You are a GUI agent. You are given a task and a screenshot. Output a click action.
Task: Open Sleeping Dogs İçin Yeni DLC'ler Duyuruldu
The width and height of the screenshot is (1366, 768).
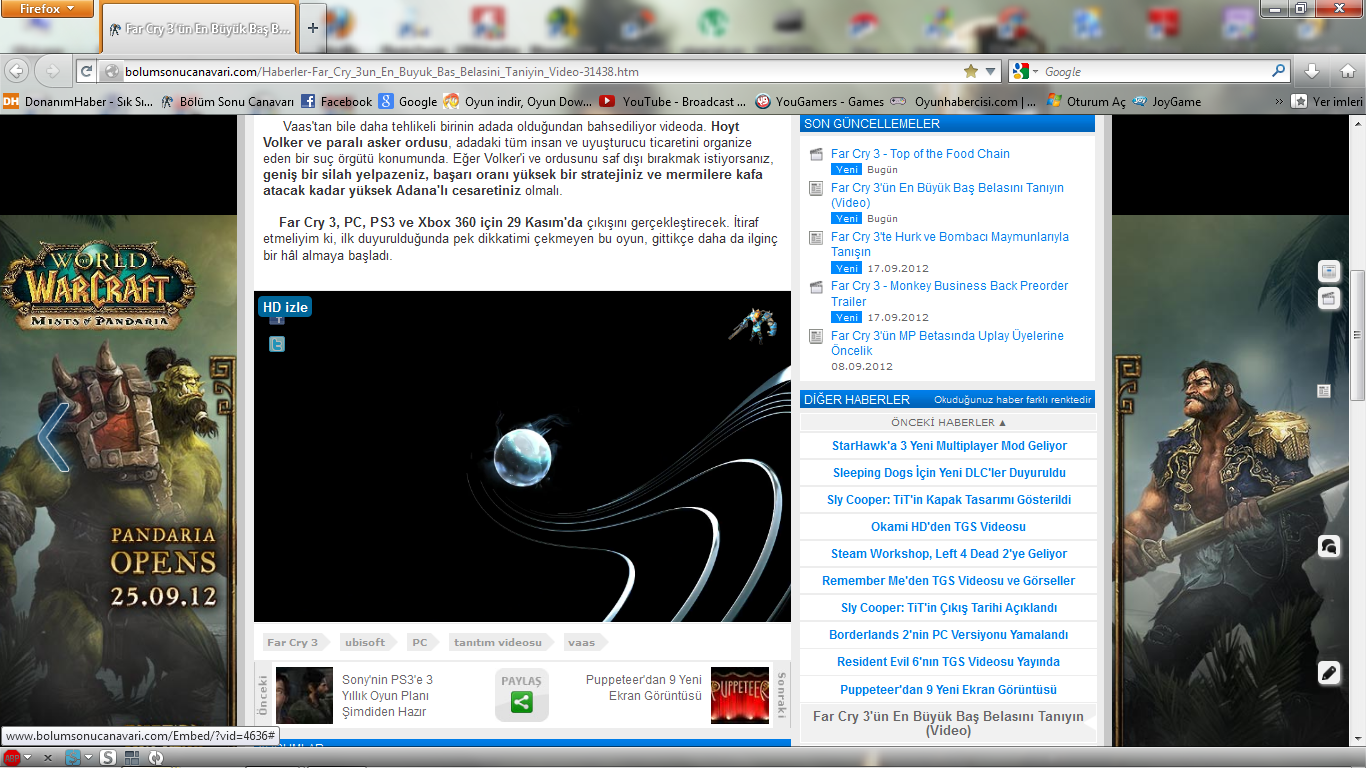tap(949, 473)
